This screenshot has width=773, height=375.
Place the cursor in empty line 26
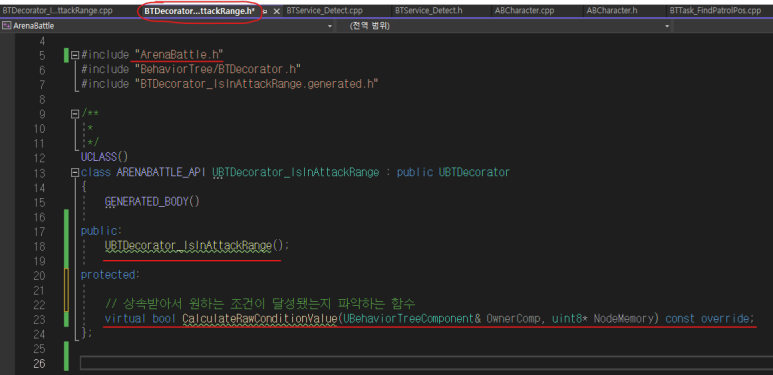[426, 364]
